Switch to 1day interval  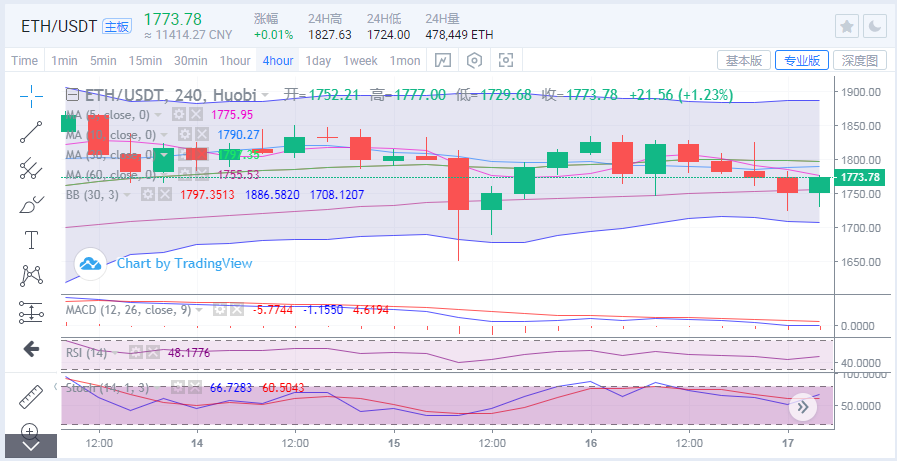click(318, 61)
